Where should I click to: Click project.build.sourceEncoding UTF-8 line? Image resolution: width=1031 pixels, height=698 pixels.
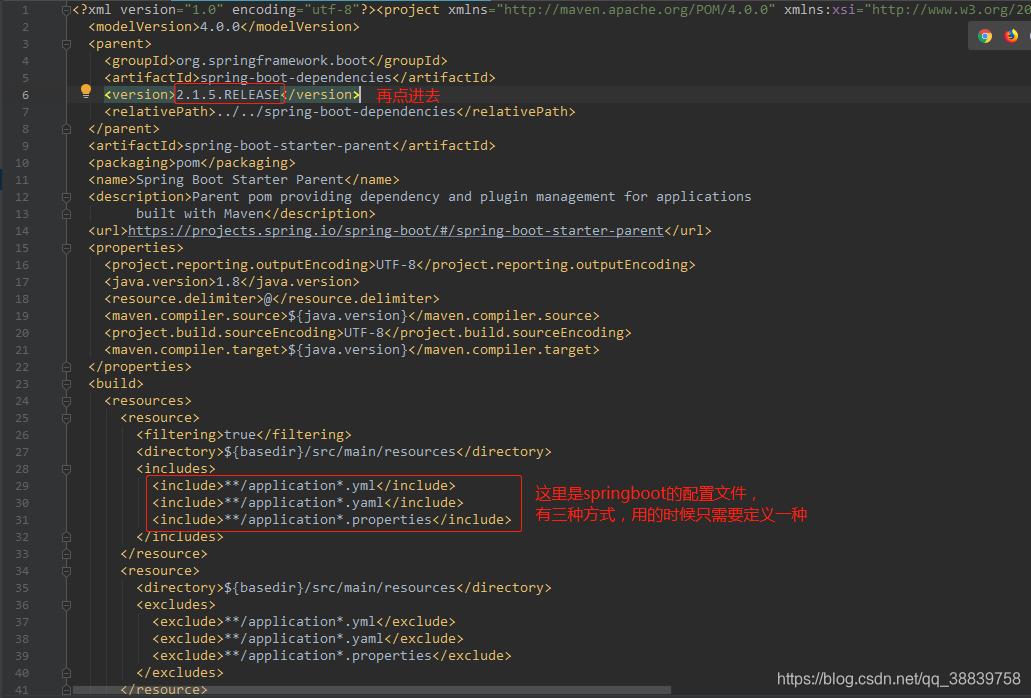click(x=368, y=333)
